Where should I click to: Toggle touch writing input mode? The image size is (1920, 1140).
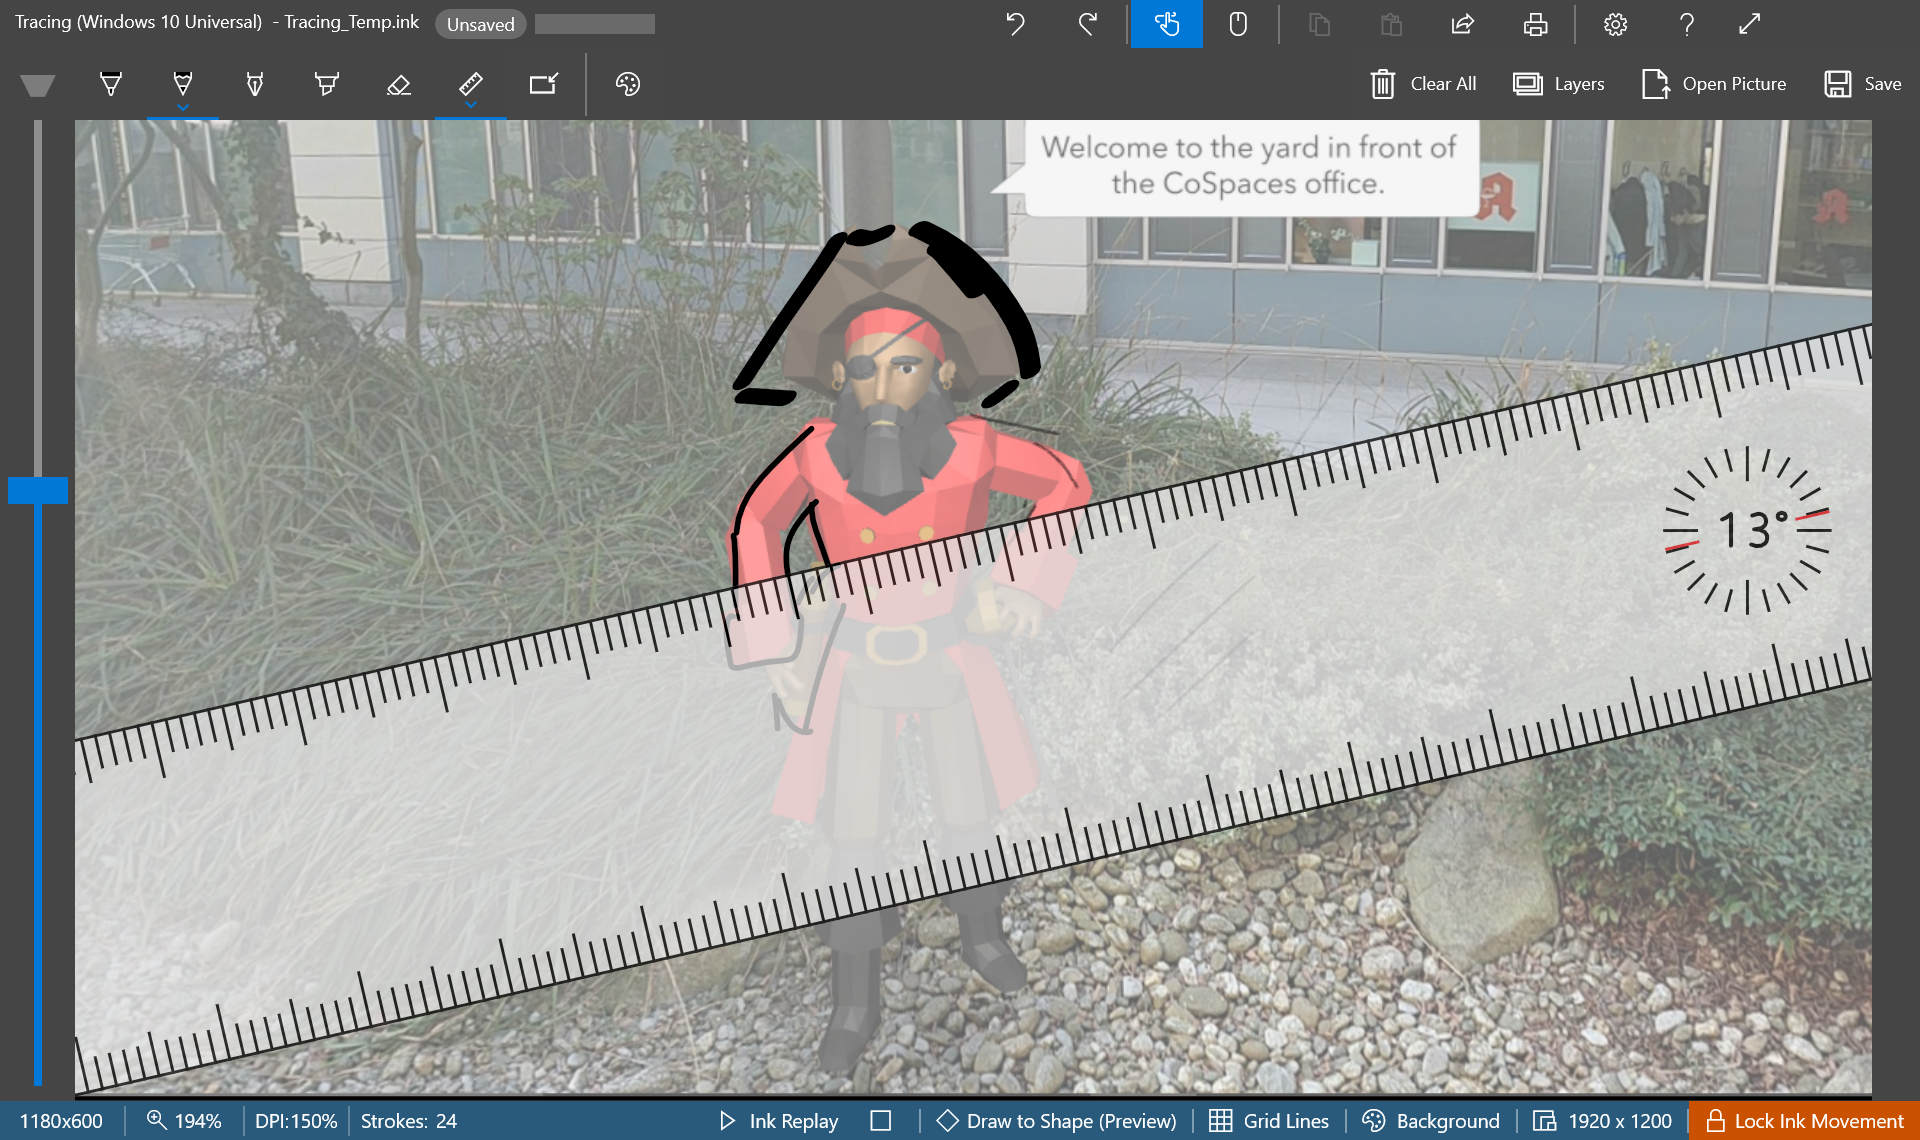(1167, 24)
